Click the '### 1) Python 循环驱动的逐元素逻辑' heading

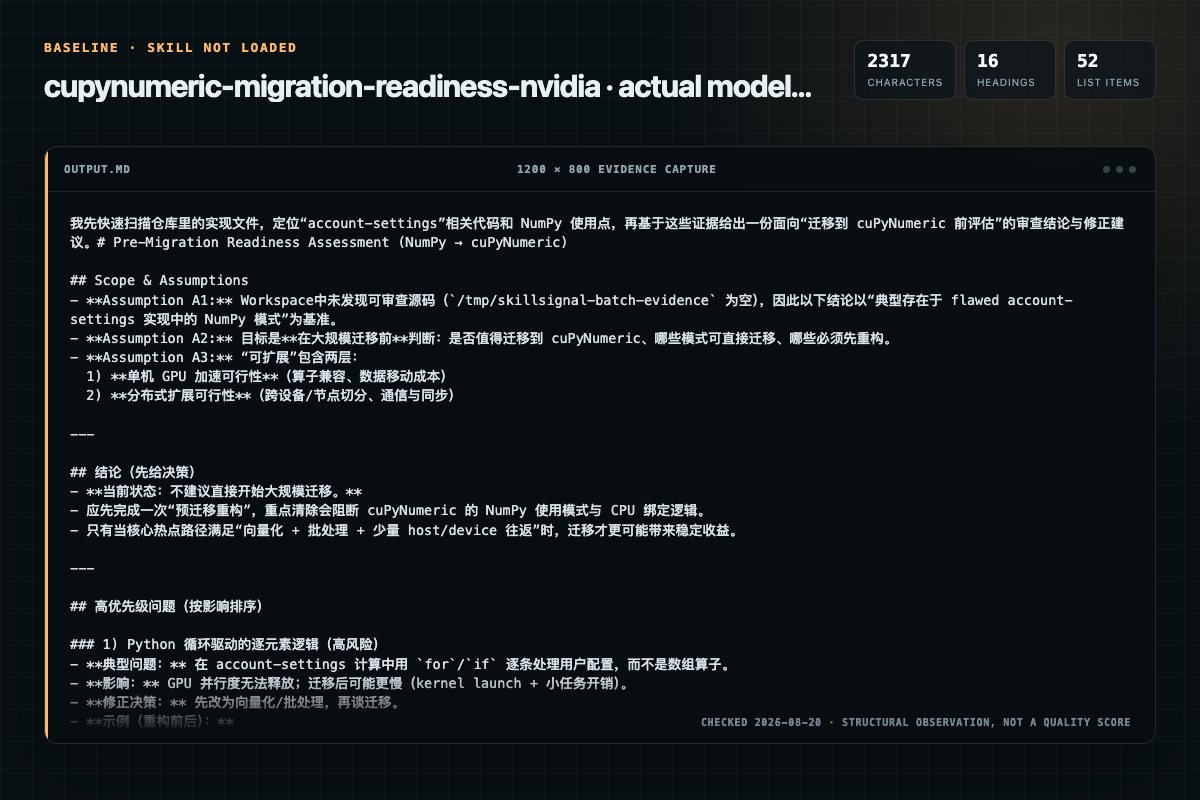(224, 644)
